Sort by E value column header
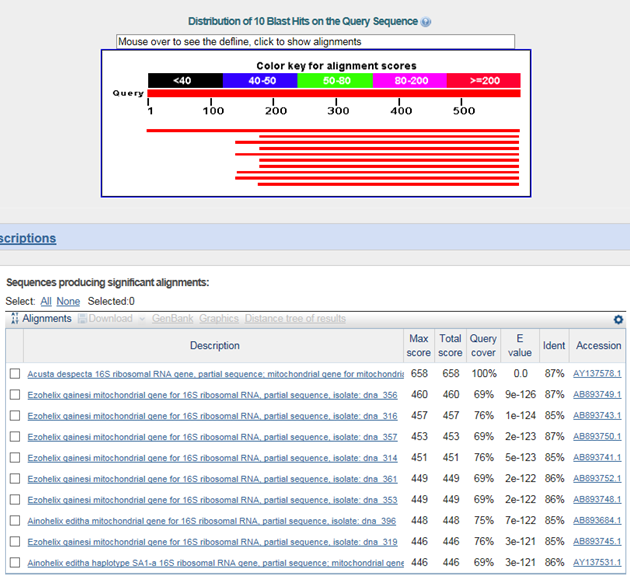This screenshot has height=579, width=630. 520,346
